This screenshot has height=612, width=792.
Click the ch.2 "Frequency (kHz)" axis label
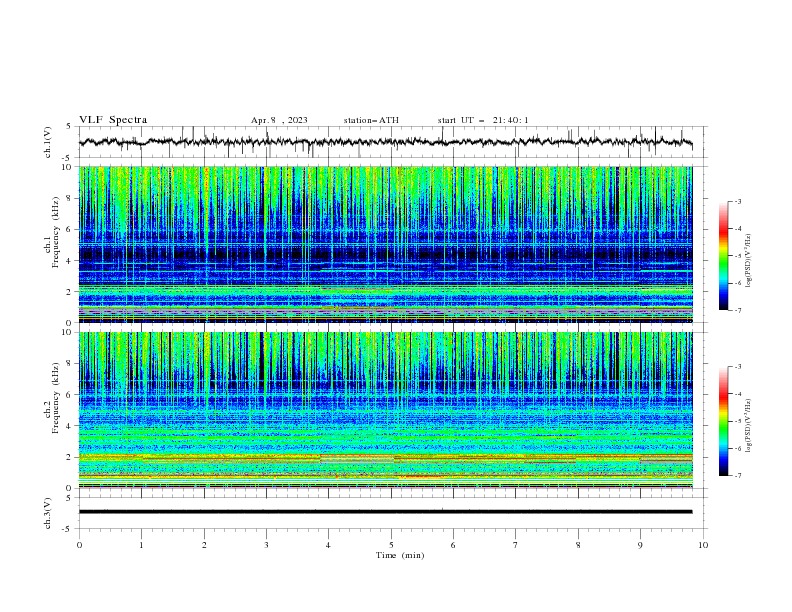[x=56, y=398]
